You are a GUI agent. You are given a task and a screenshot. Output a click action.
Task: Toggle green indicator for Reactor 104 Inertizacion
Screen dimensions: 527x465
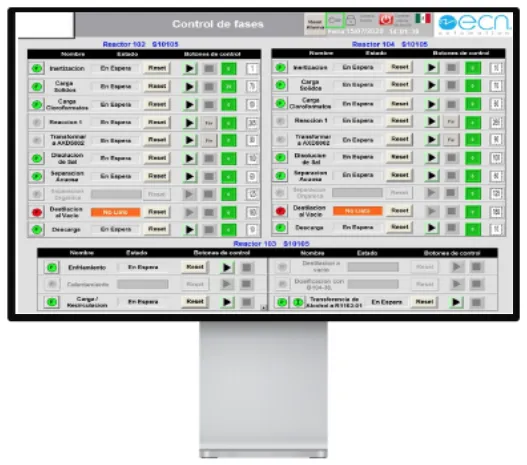280,67
